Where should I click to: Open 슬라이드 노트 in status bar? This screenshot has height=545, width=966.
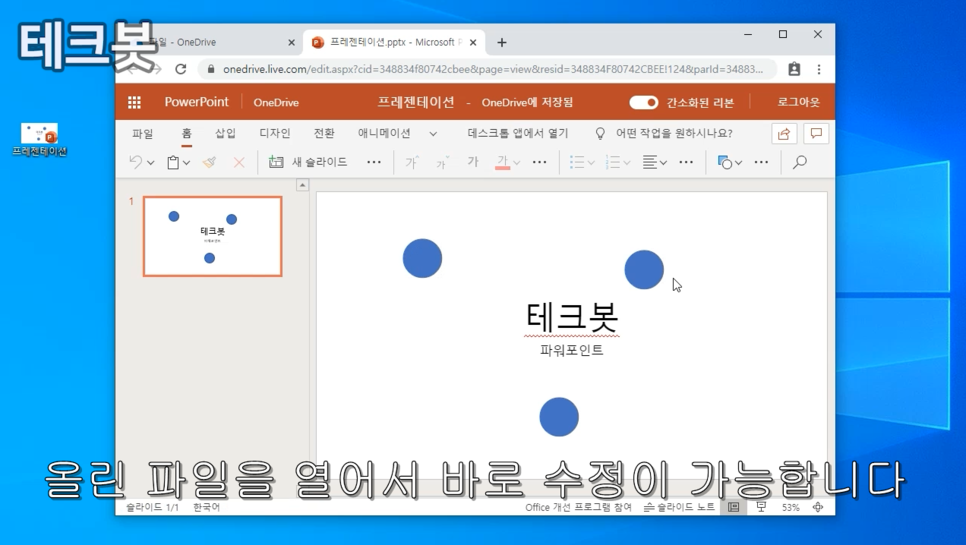pyautogui.click(x=680, y=507)
